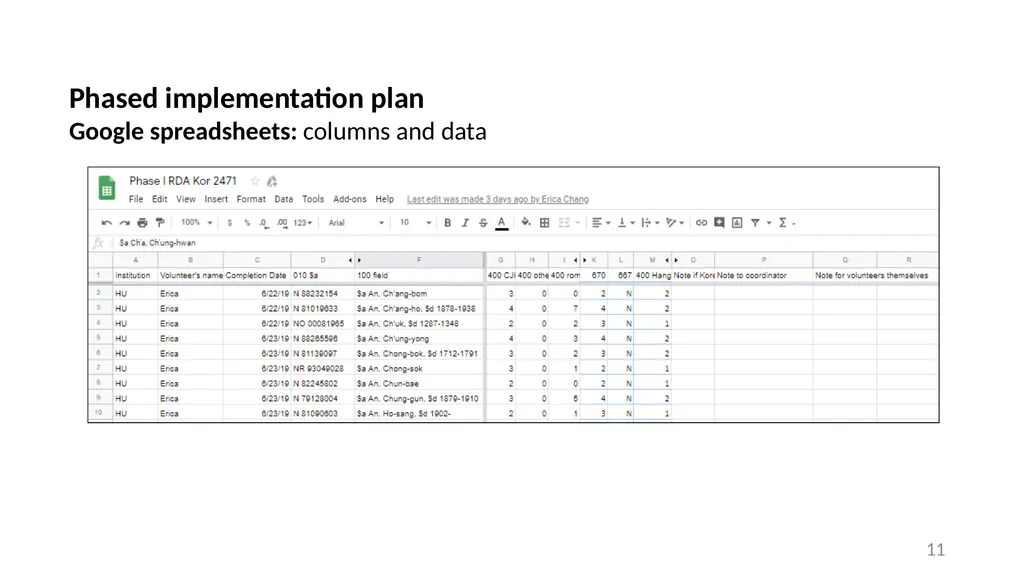
Task: Click cell '$a An, Ho-sang, $d 1902-'
Action: tap(419, 414)
